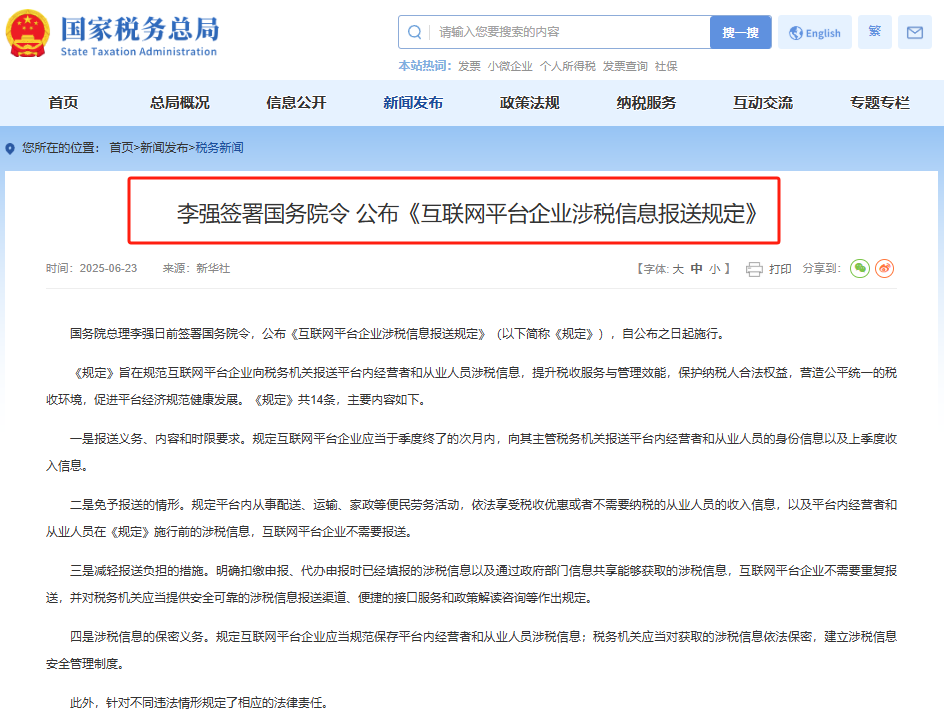Image resolution: width=944 pixels, height=720 pixels.
Task: Click the print icon next to 打印
Action: pyautogui.click(x=753, y=268)
